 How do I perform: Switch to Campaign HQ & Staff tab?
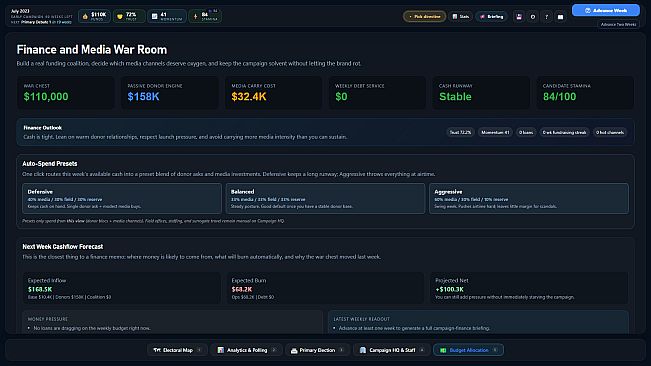pyautogui.click(x=392, y=350)
